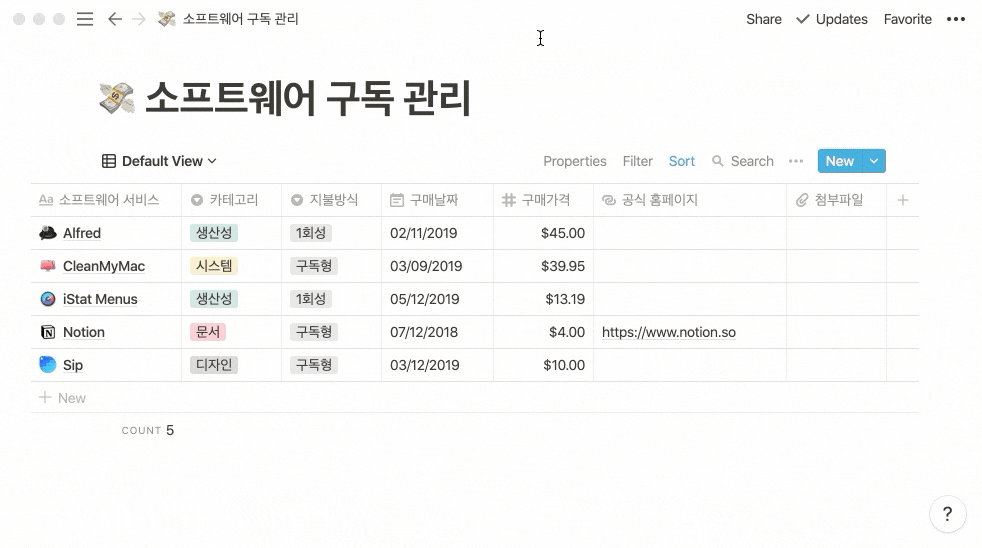Open the 카테고리 column header menu
Screen dimensions: 982x548
click(x=232, y=200)
